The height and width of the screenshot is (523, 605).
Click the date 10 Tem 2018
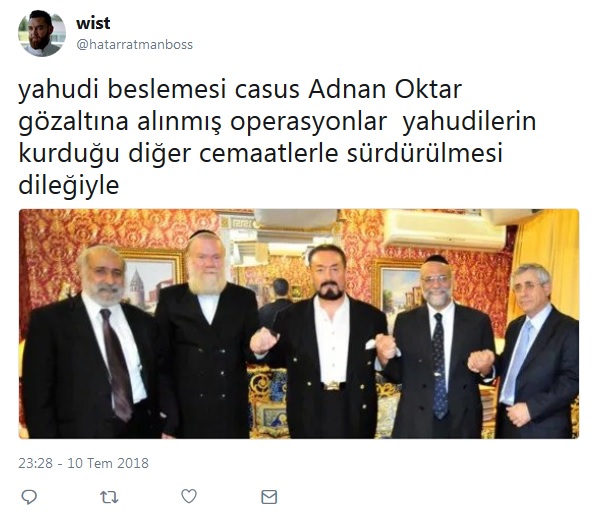point(108,463)
